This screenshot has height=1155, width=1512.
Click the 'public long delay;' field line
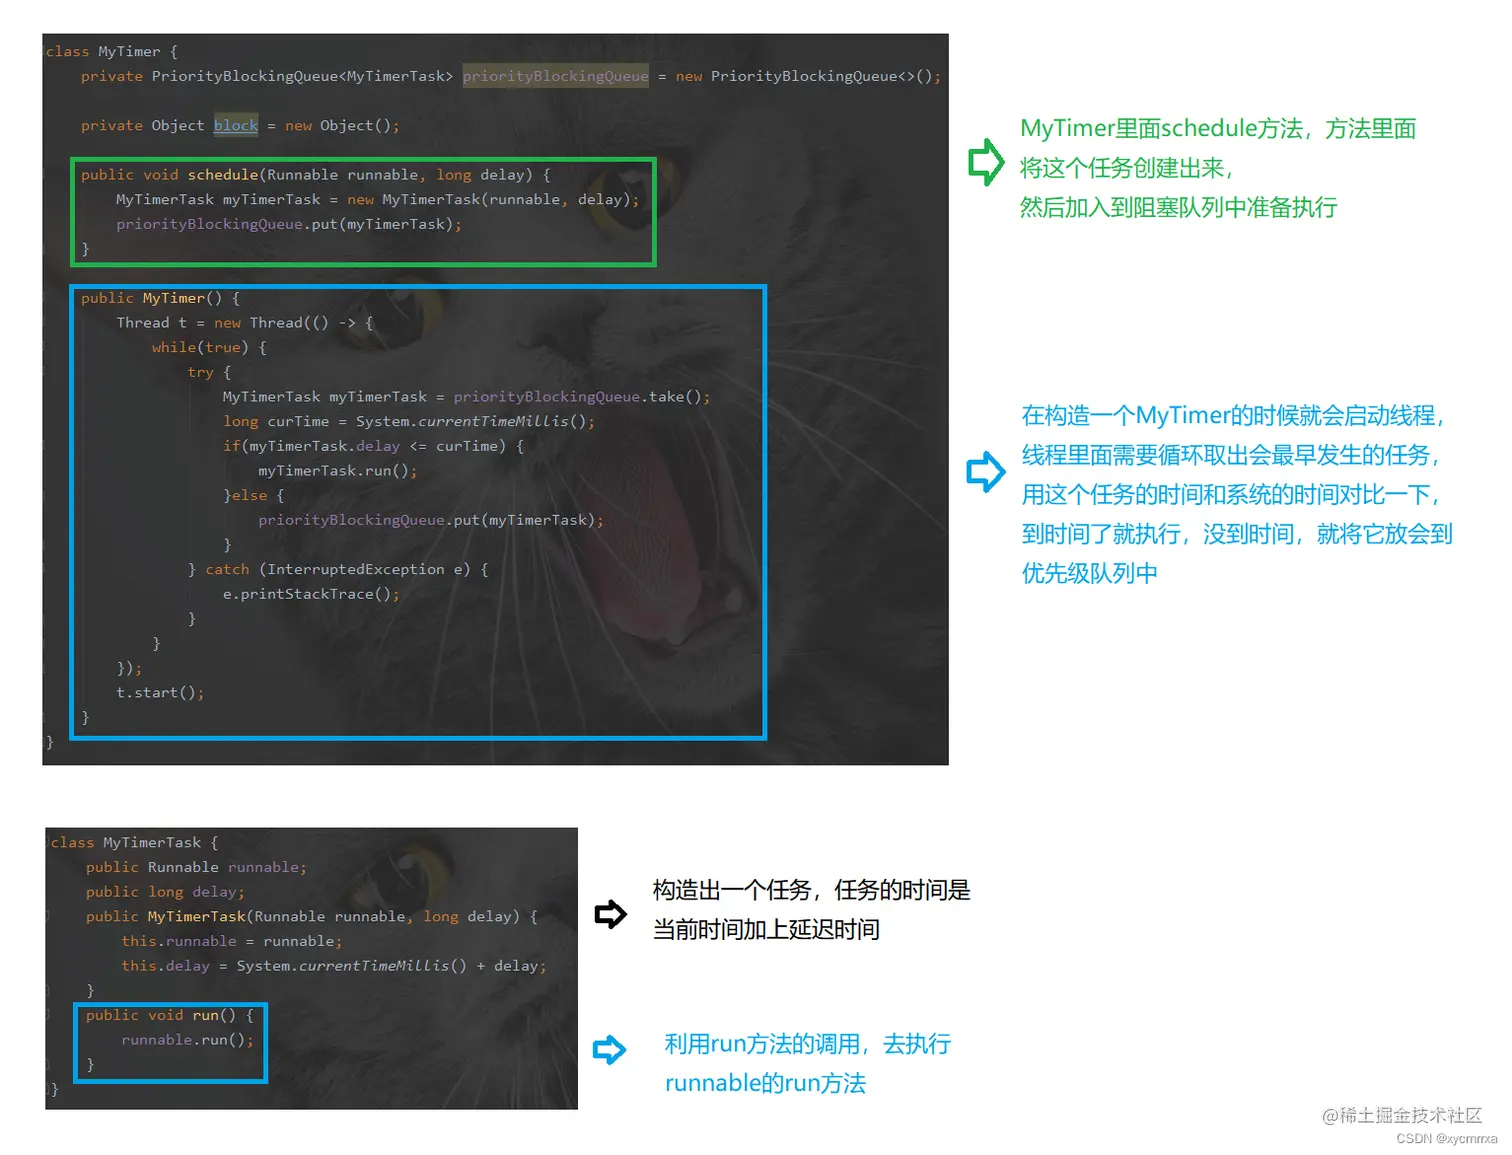165,892
